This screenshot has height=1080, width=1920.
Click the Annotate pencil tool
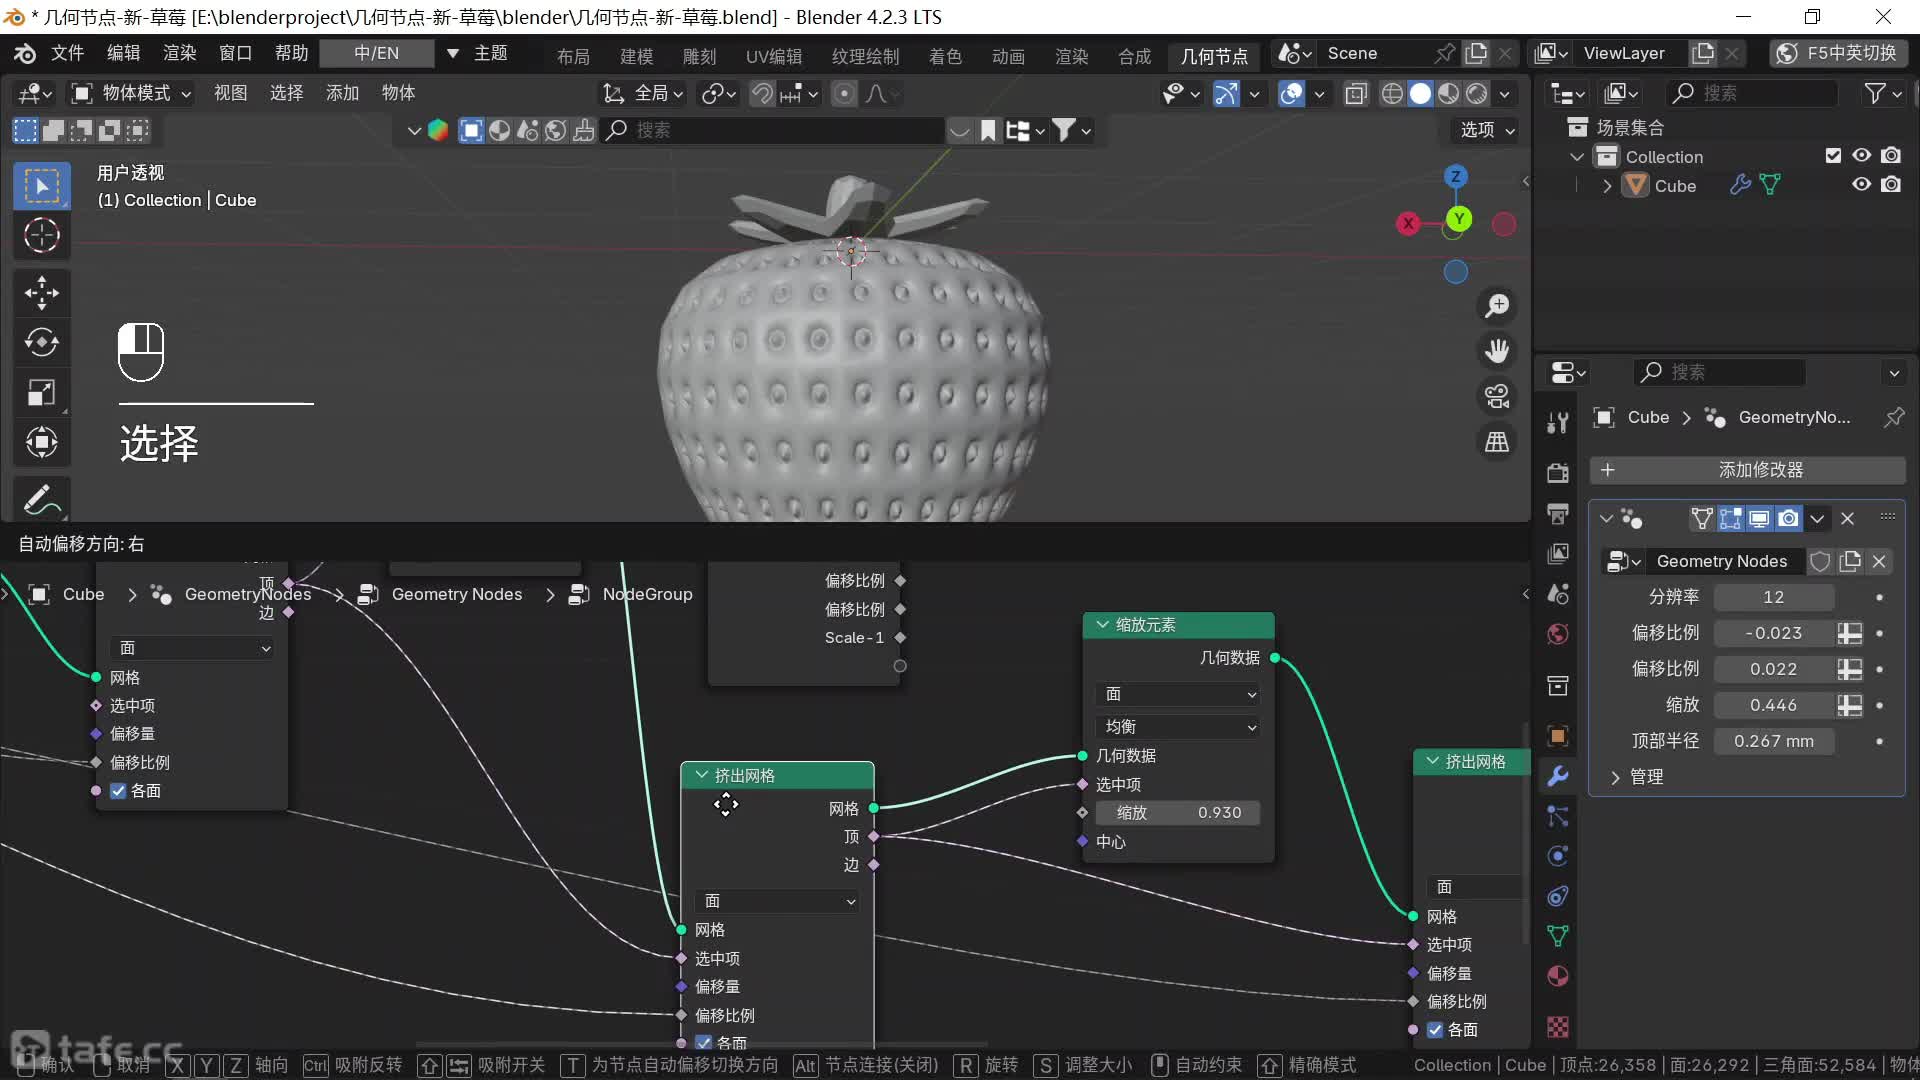pos(41,499)
